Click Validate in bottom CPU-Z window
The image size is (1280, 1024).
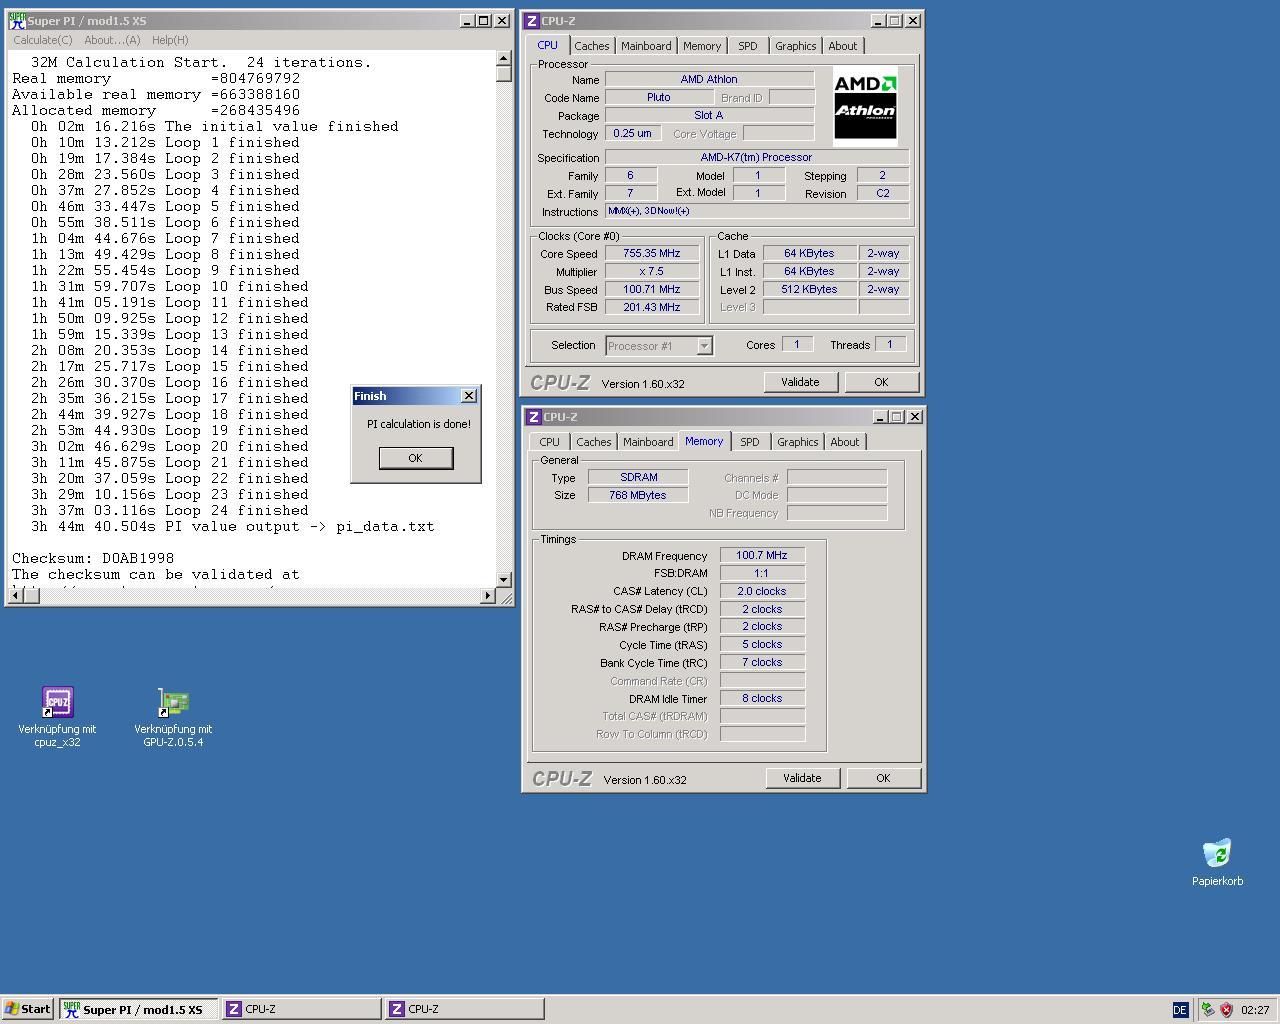point(802,778)
